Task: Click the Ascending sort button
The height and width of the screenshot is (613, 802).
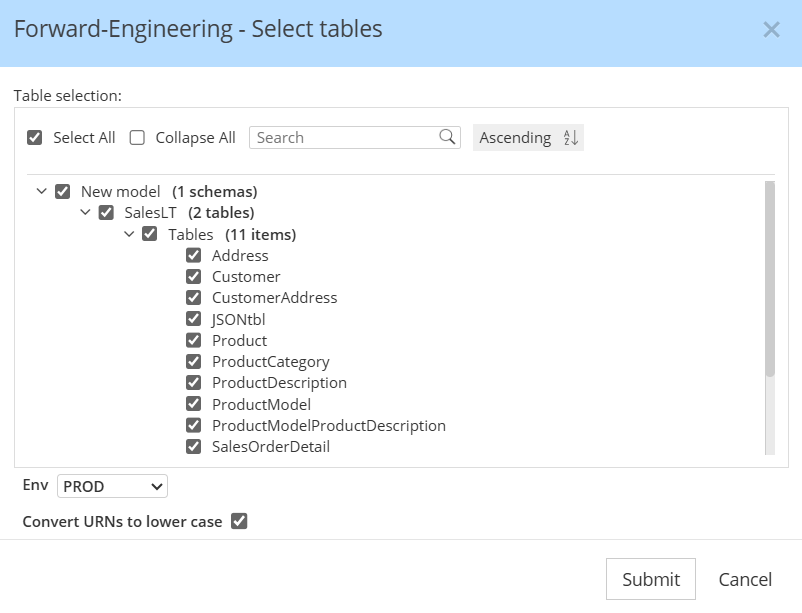Action: [x=515, y=138]
